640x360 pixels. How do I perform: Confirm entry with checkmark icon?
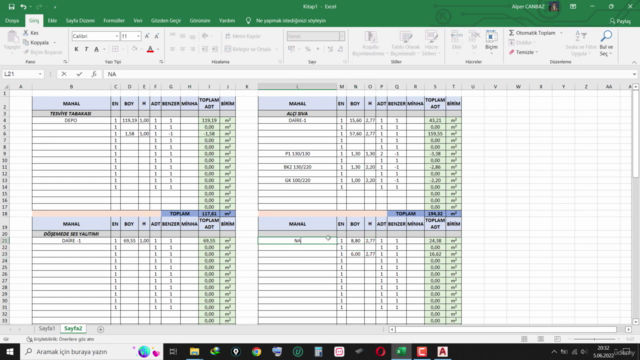click(x=79, y=74)
